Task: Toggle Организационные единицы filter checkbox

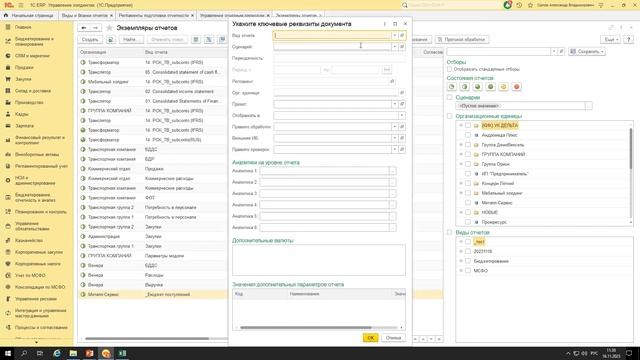Action: (449, 116)
